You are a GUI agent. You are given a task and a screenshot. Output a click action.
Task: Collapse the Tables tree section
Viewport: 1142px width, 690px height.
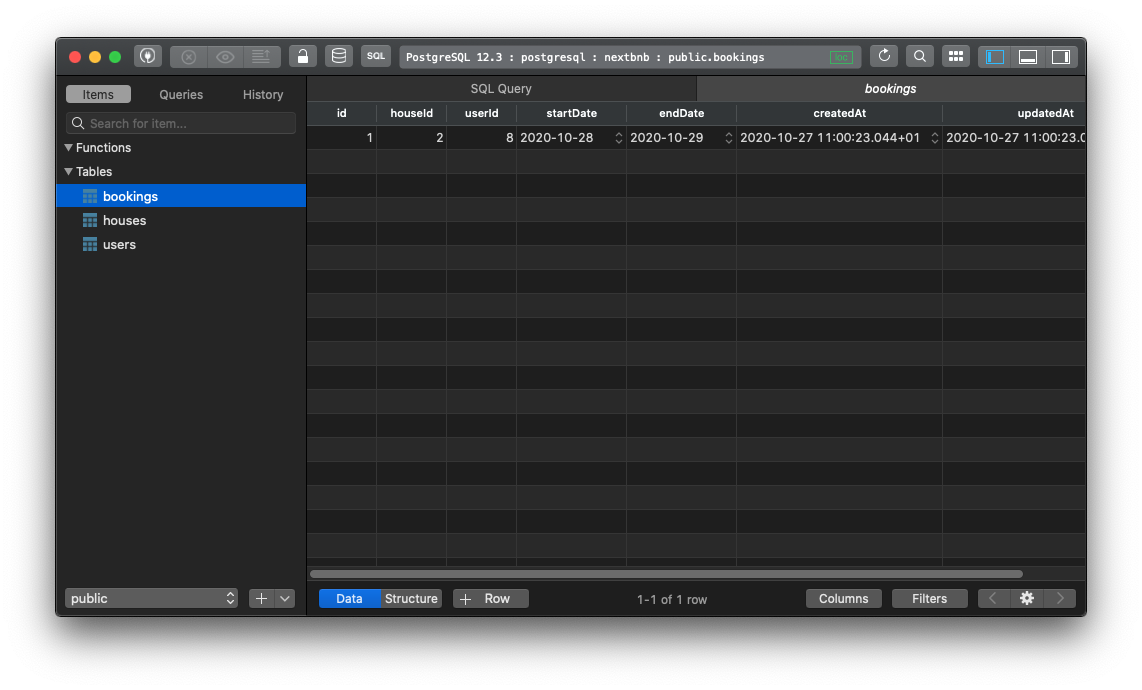pyautogui.click(x=69, y=172)
